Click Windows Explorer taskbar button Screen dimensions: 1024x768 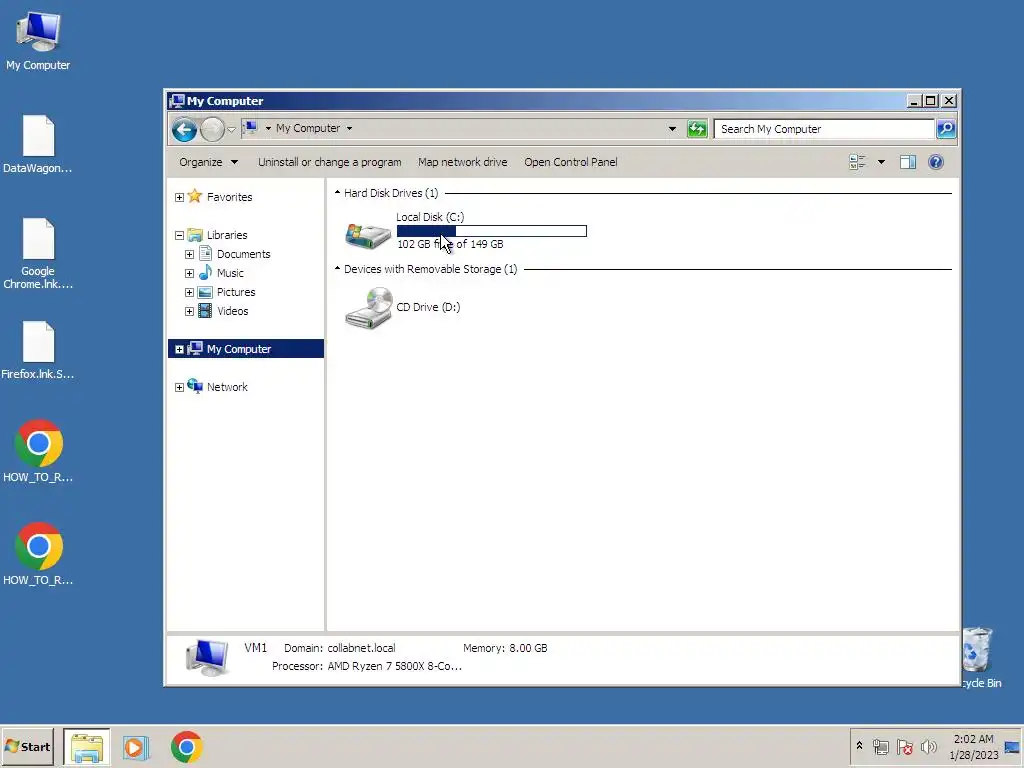pos(87,747)
